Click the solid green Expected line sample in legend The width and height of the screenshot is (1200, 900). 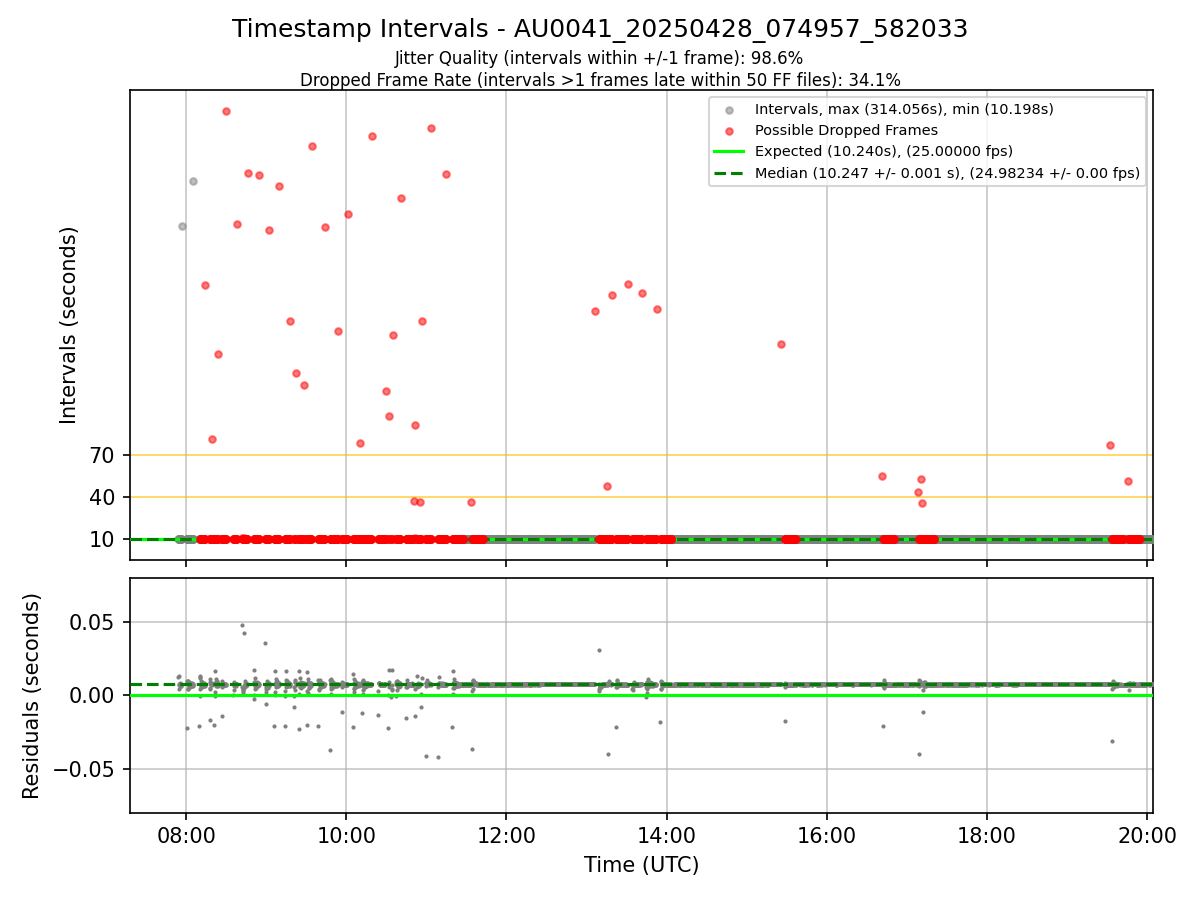pyautogui.click(x=729, y=152)
